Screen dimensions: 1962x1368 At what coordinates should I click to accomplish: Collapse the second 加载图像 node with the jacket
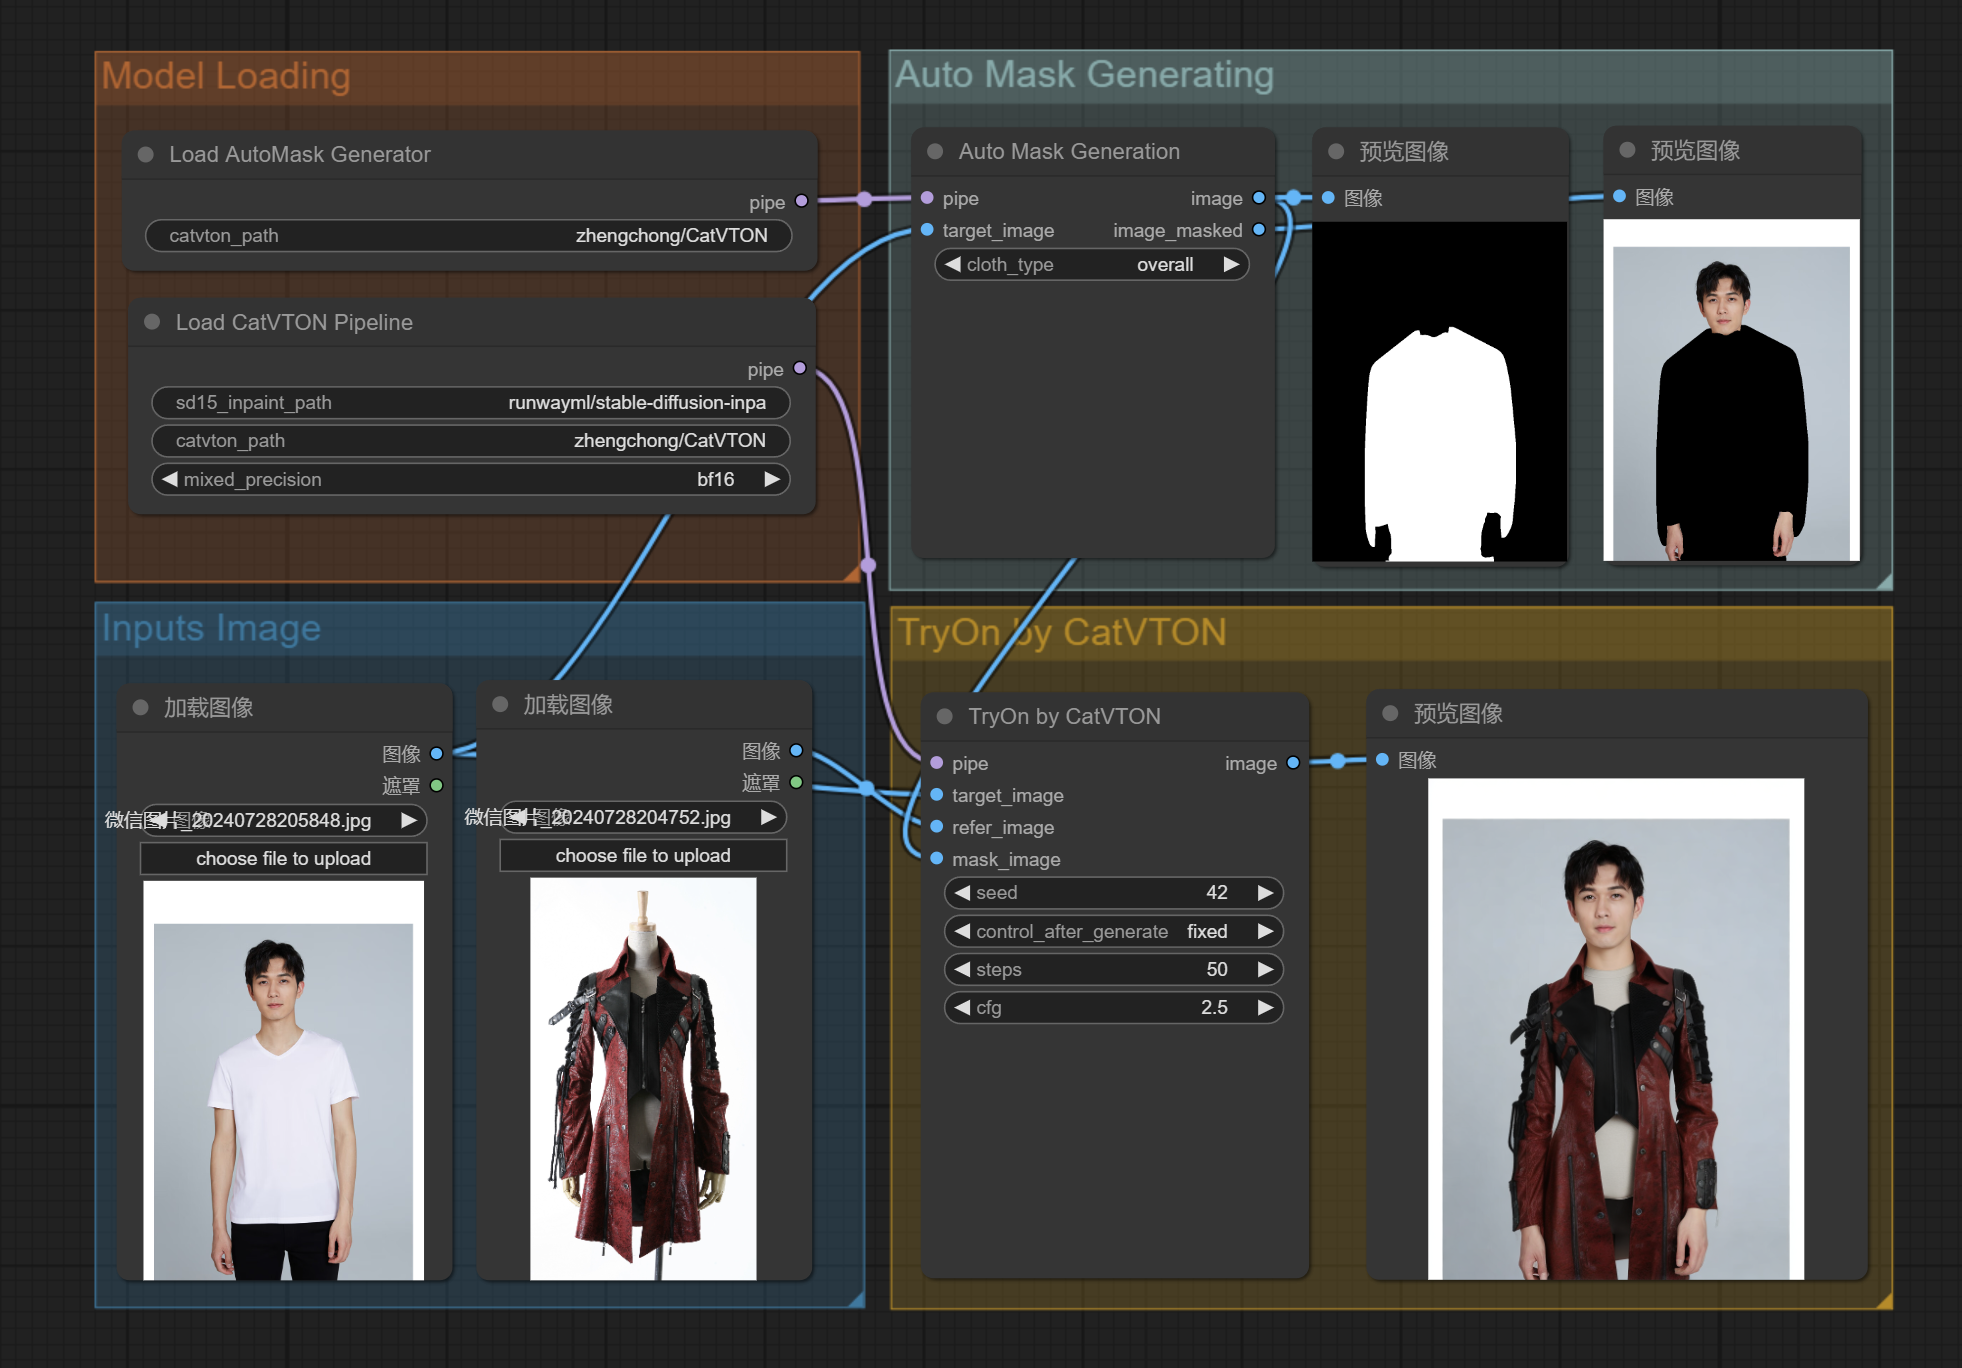(500, 705)
